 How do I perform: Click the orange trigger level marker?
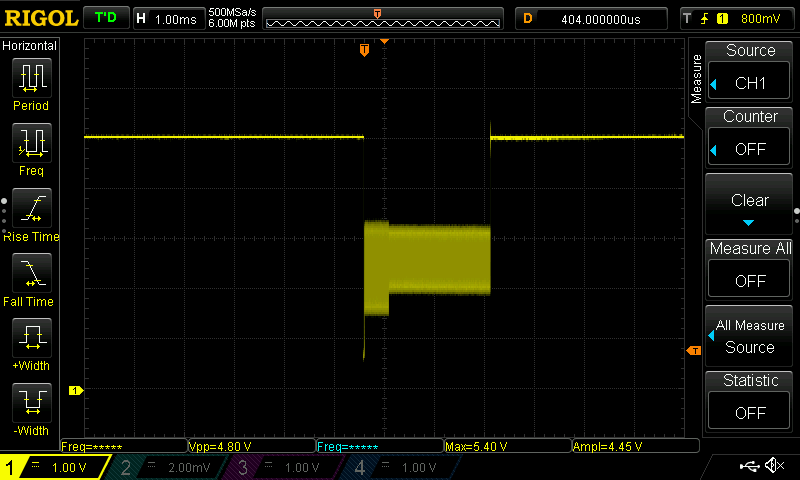point(694,350)
